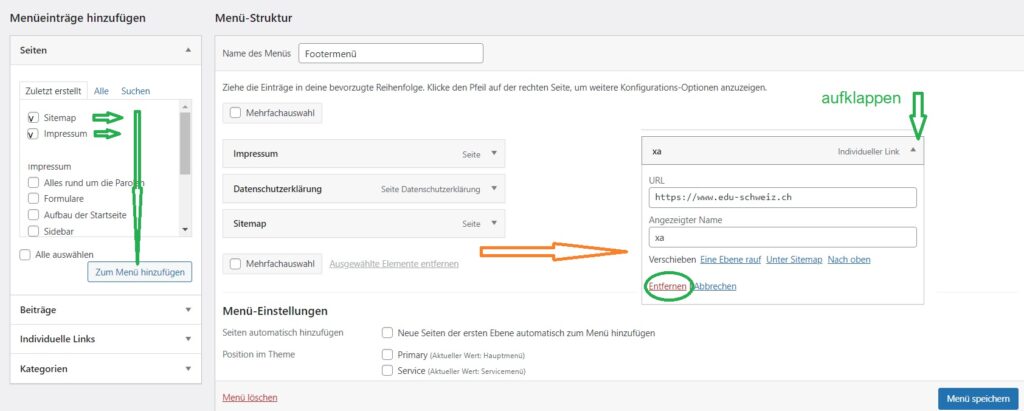Viewport: 1024px width, 411px height.
Task: Expand the Beiträge section
Action: coord(187,310)
